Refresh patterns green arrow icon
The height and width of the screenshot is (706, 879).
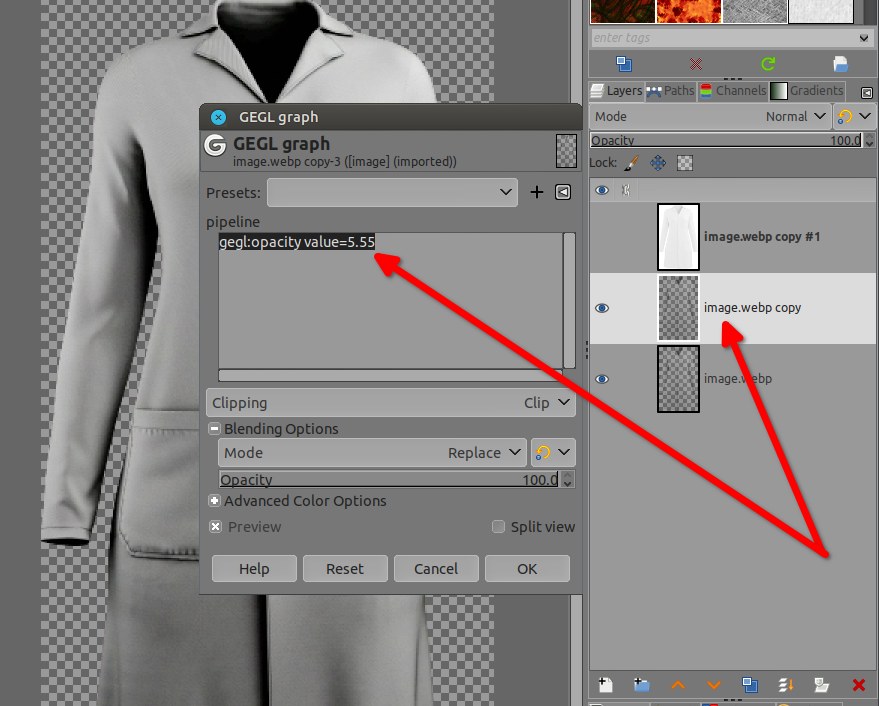(x=768, y=64)
